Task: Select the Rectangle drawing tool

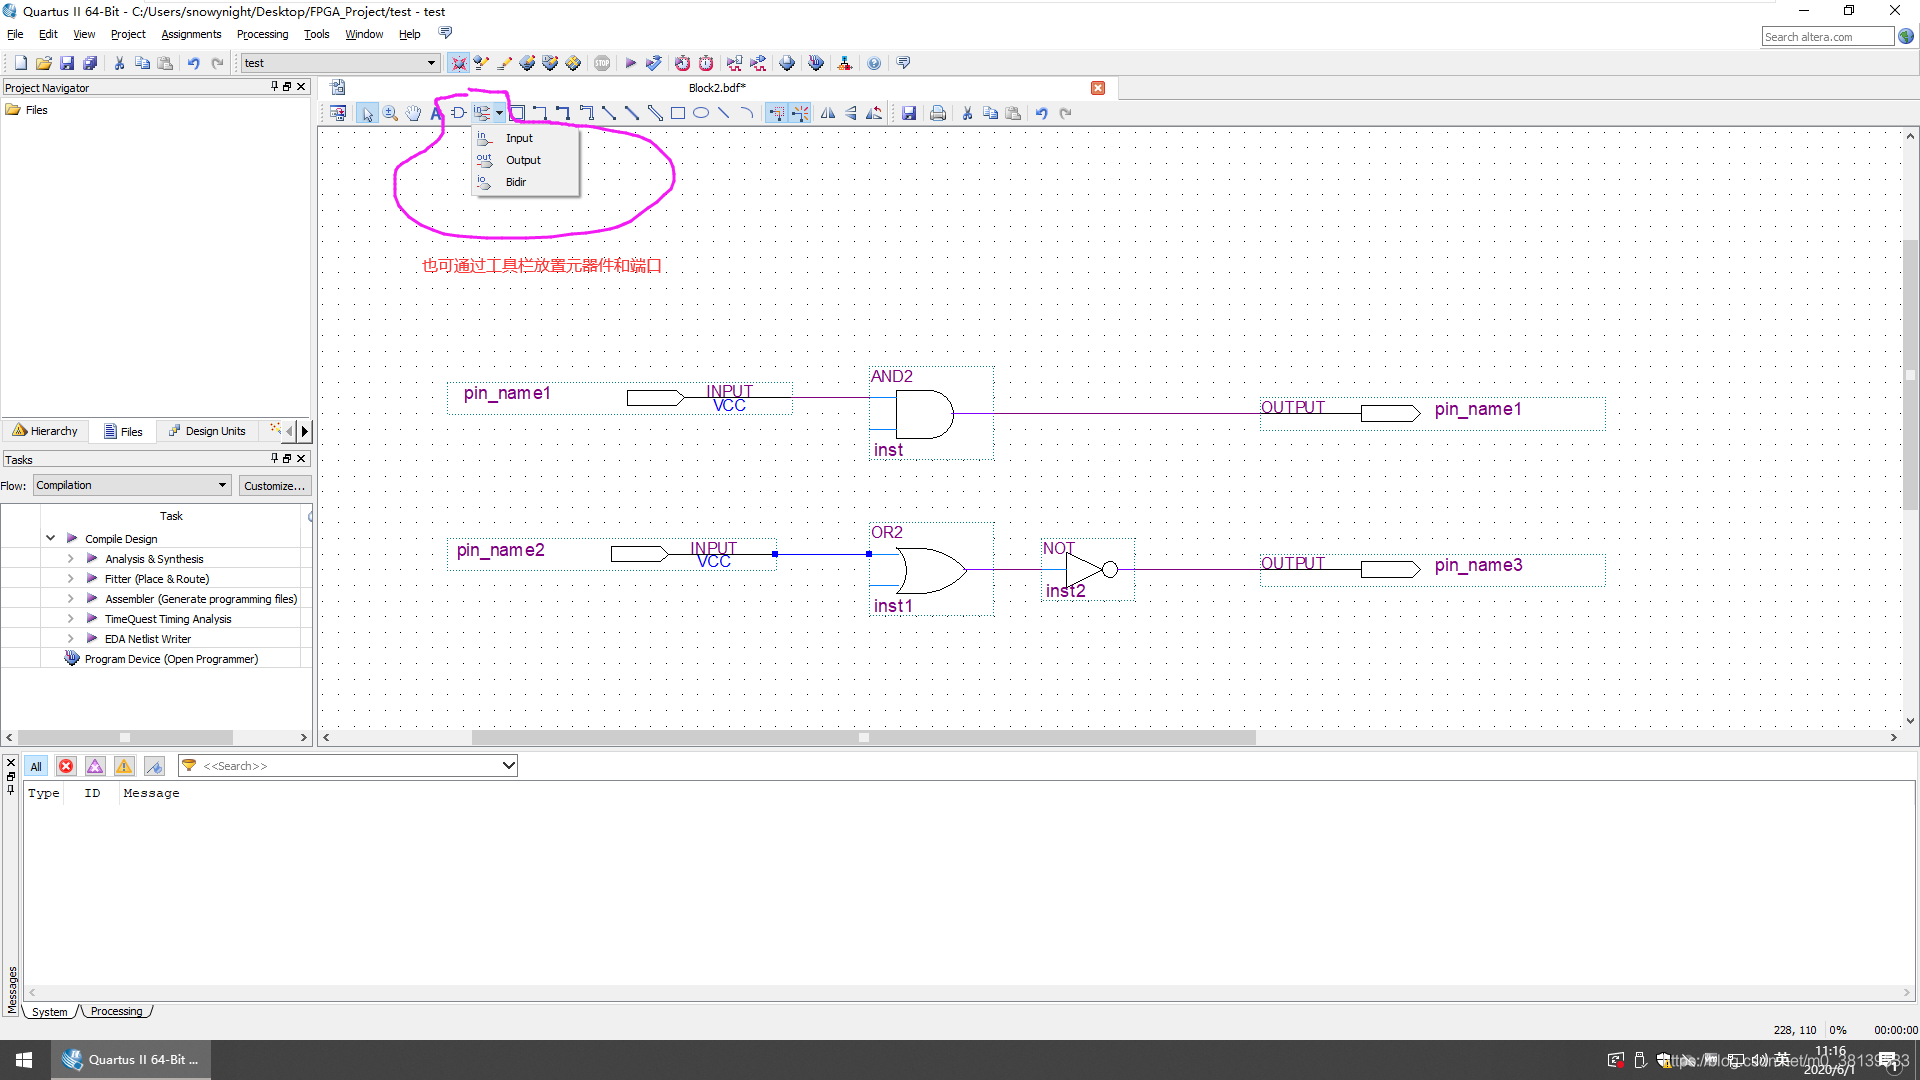Action: [x=678, y=113]
